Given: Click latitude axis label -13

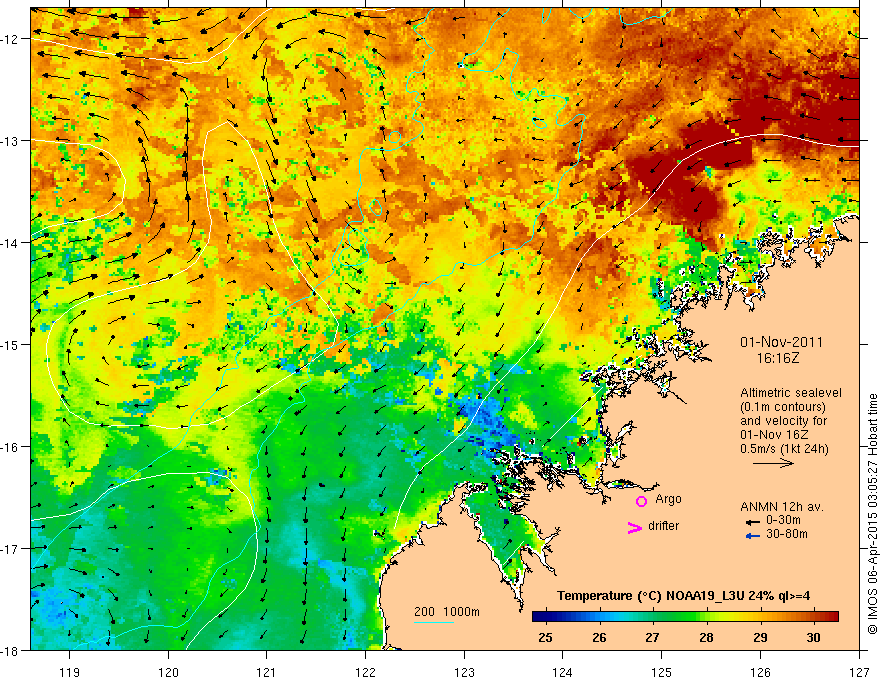Looking at the screenshot, I should tap(11, 141).
